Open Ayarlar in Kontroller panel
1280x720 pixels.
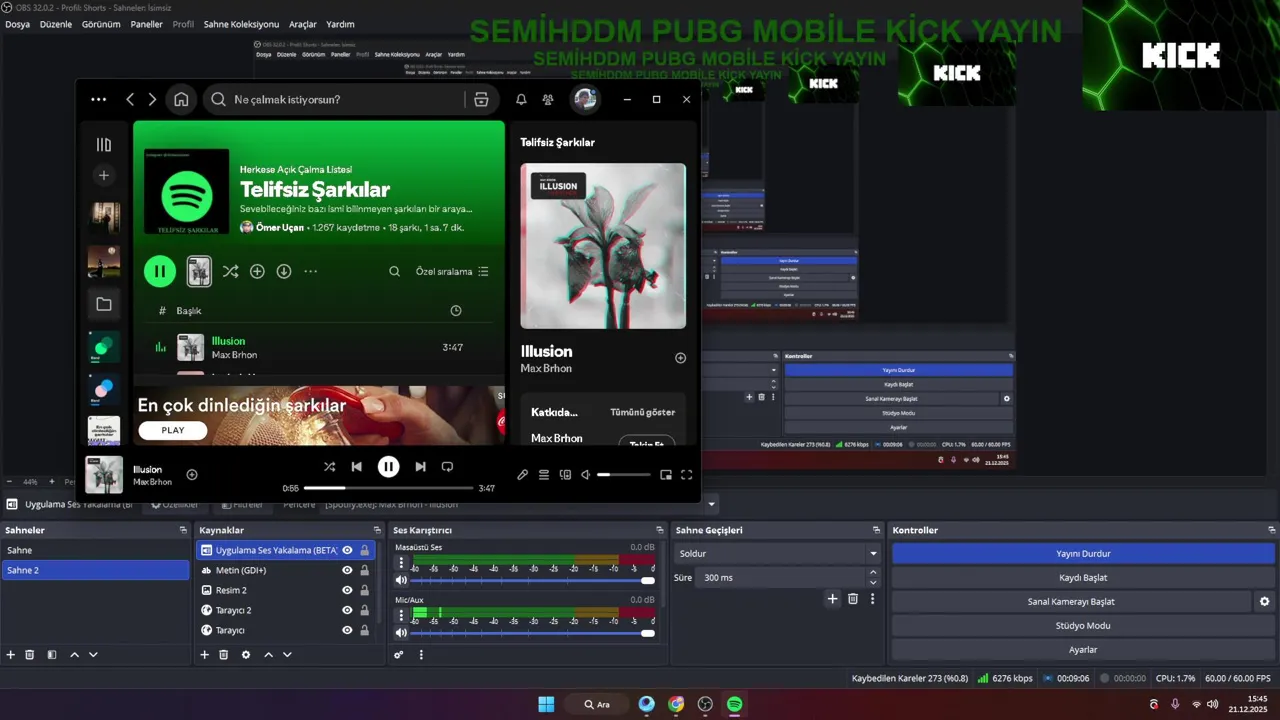click(1083, 650)
